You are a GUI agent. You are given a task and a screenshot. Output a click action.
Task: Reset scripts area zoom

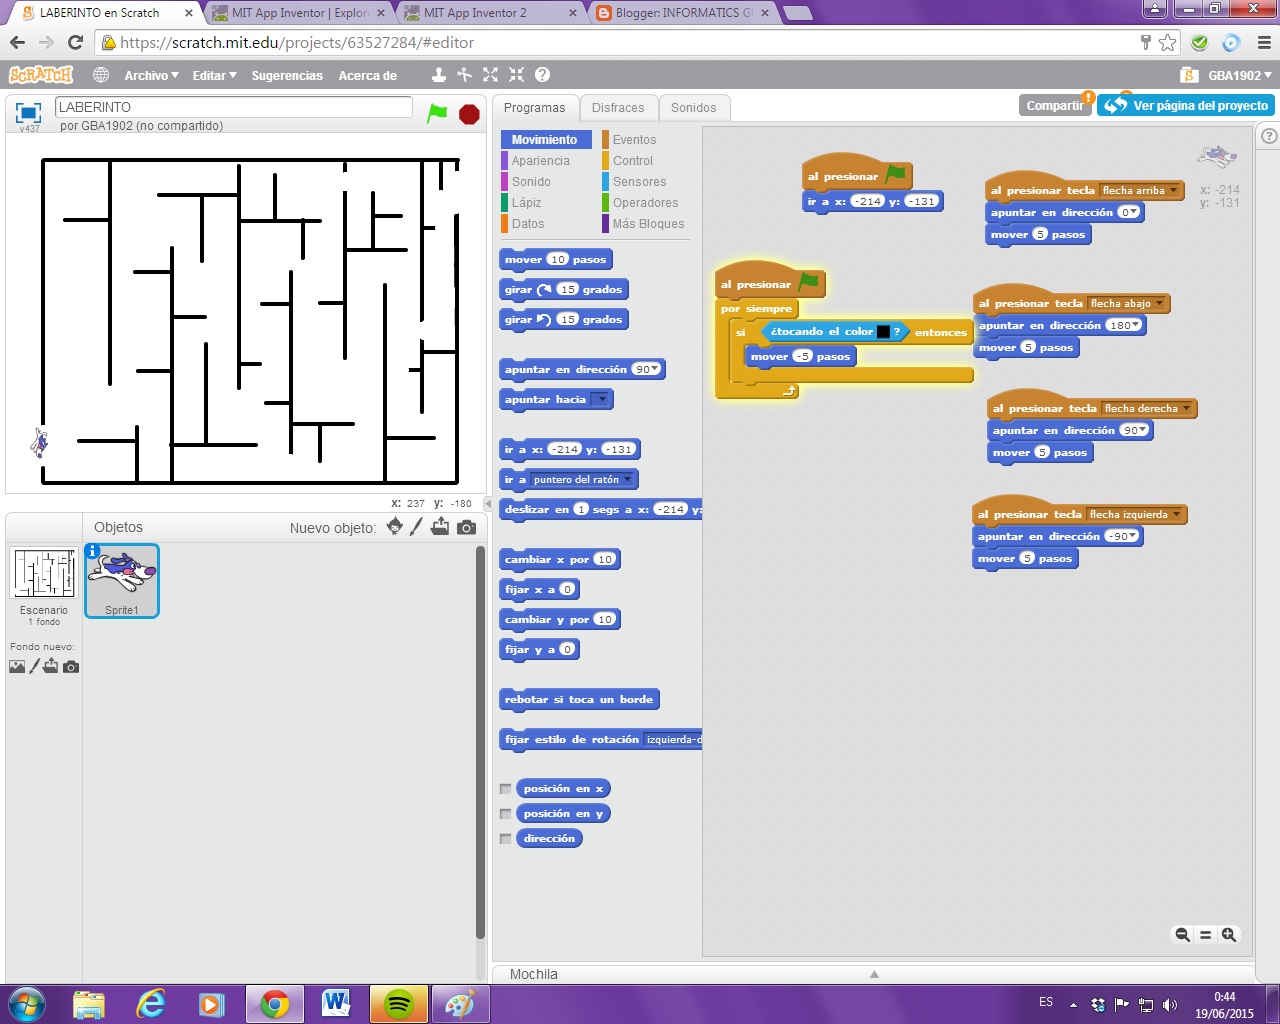pyautogui.click(x=1206, y=935)
